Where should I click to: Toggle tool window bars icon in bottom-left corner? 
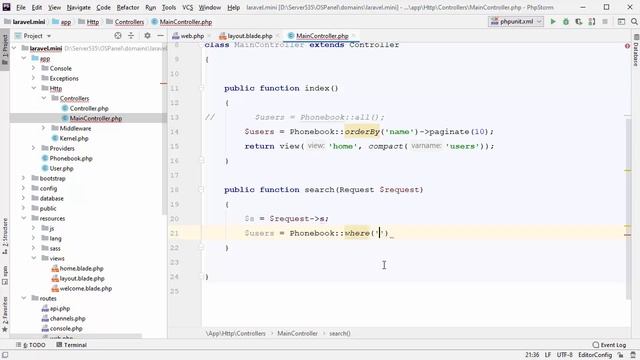tap(5, 355)
